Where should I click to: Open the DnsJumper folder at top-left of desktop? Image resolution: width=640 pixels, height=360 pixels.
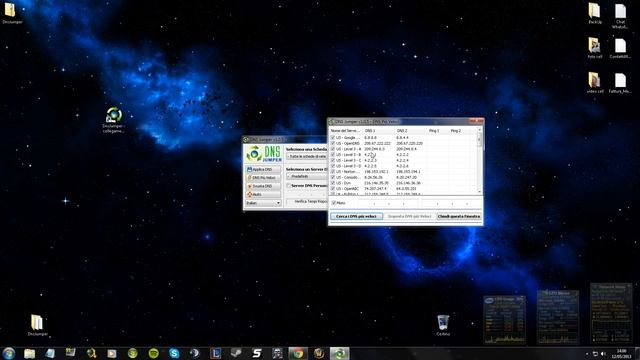11,13
